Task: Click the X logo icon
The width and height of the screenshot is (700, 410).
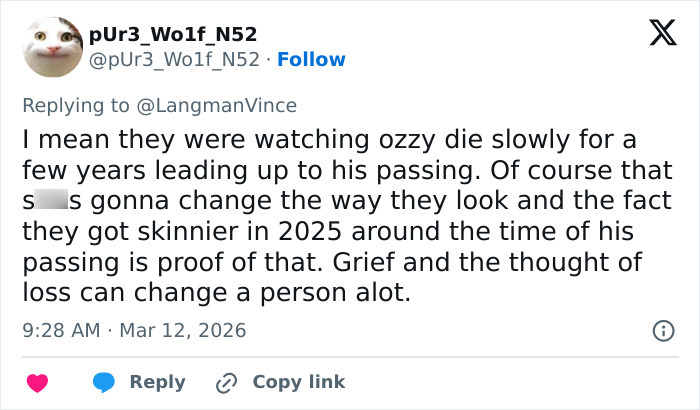Action: click(656, 35)
